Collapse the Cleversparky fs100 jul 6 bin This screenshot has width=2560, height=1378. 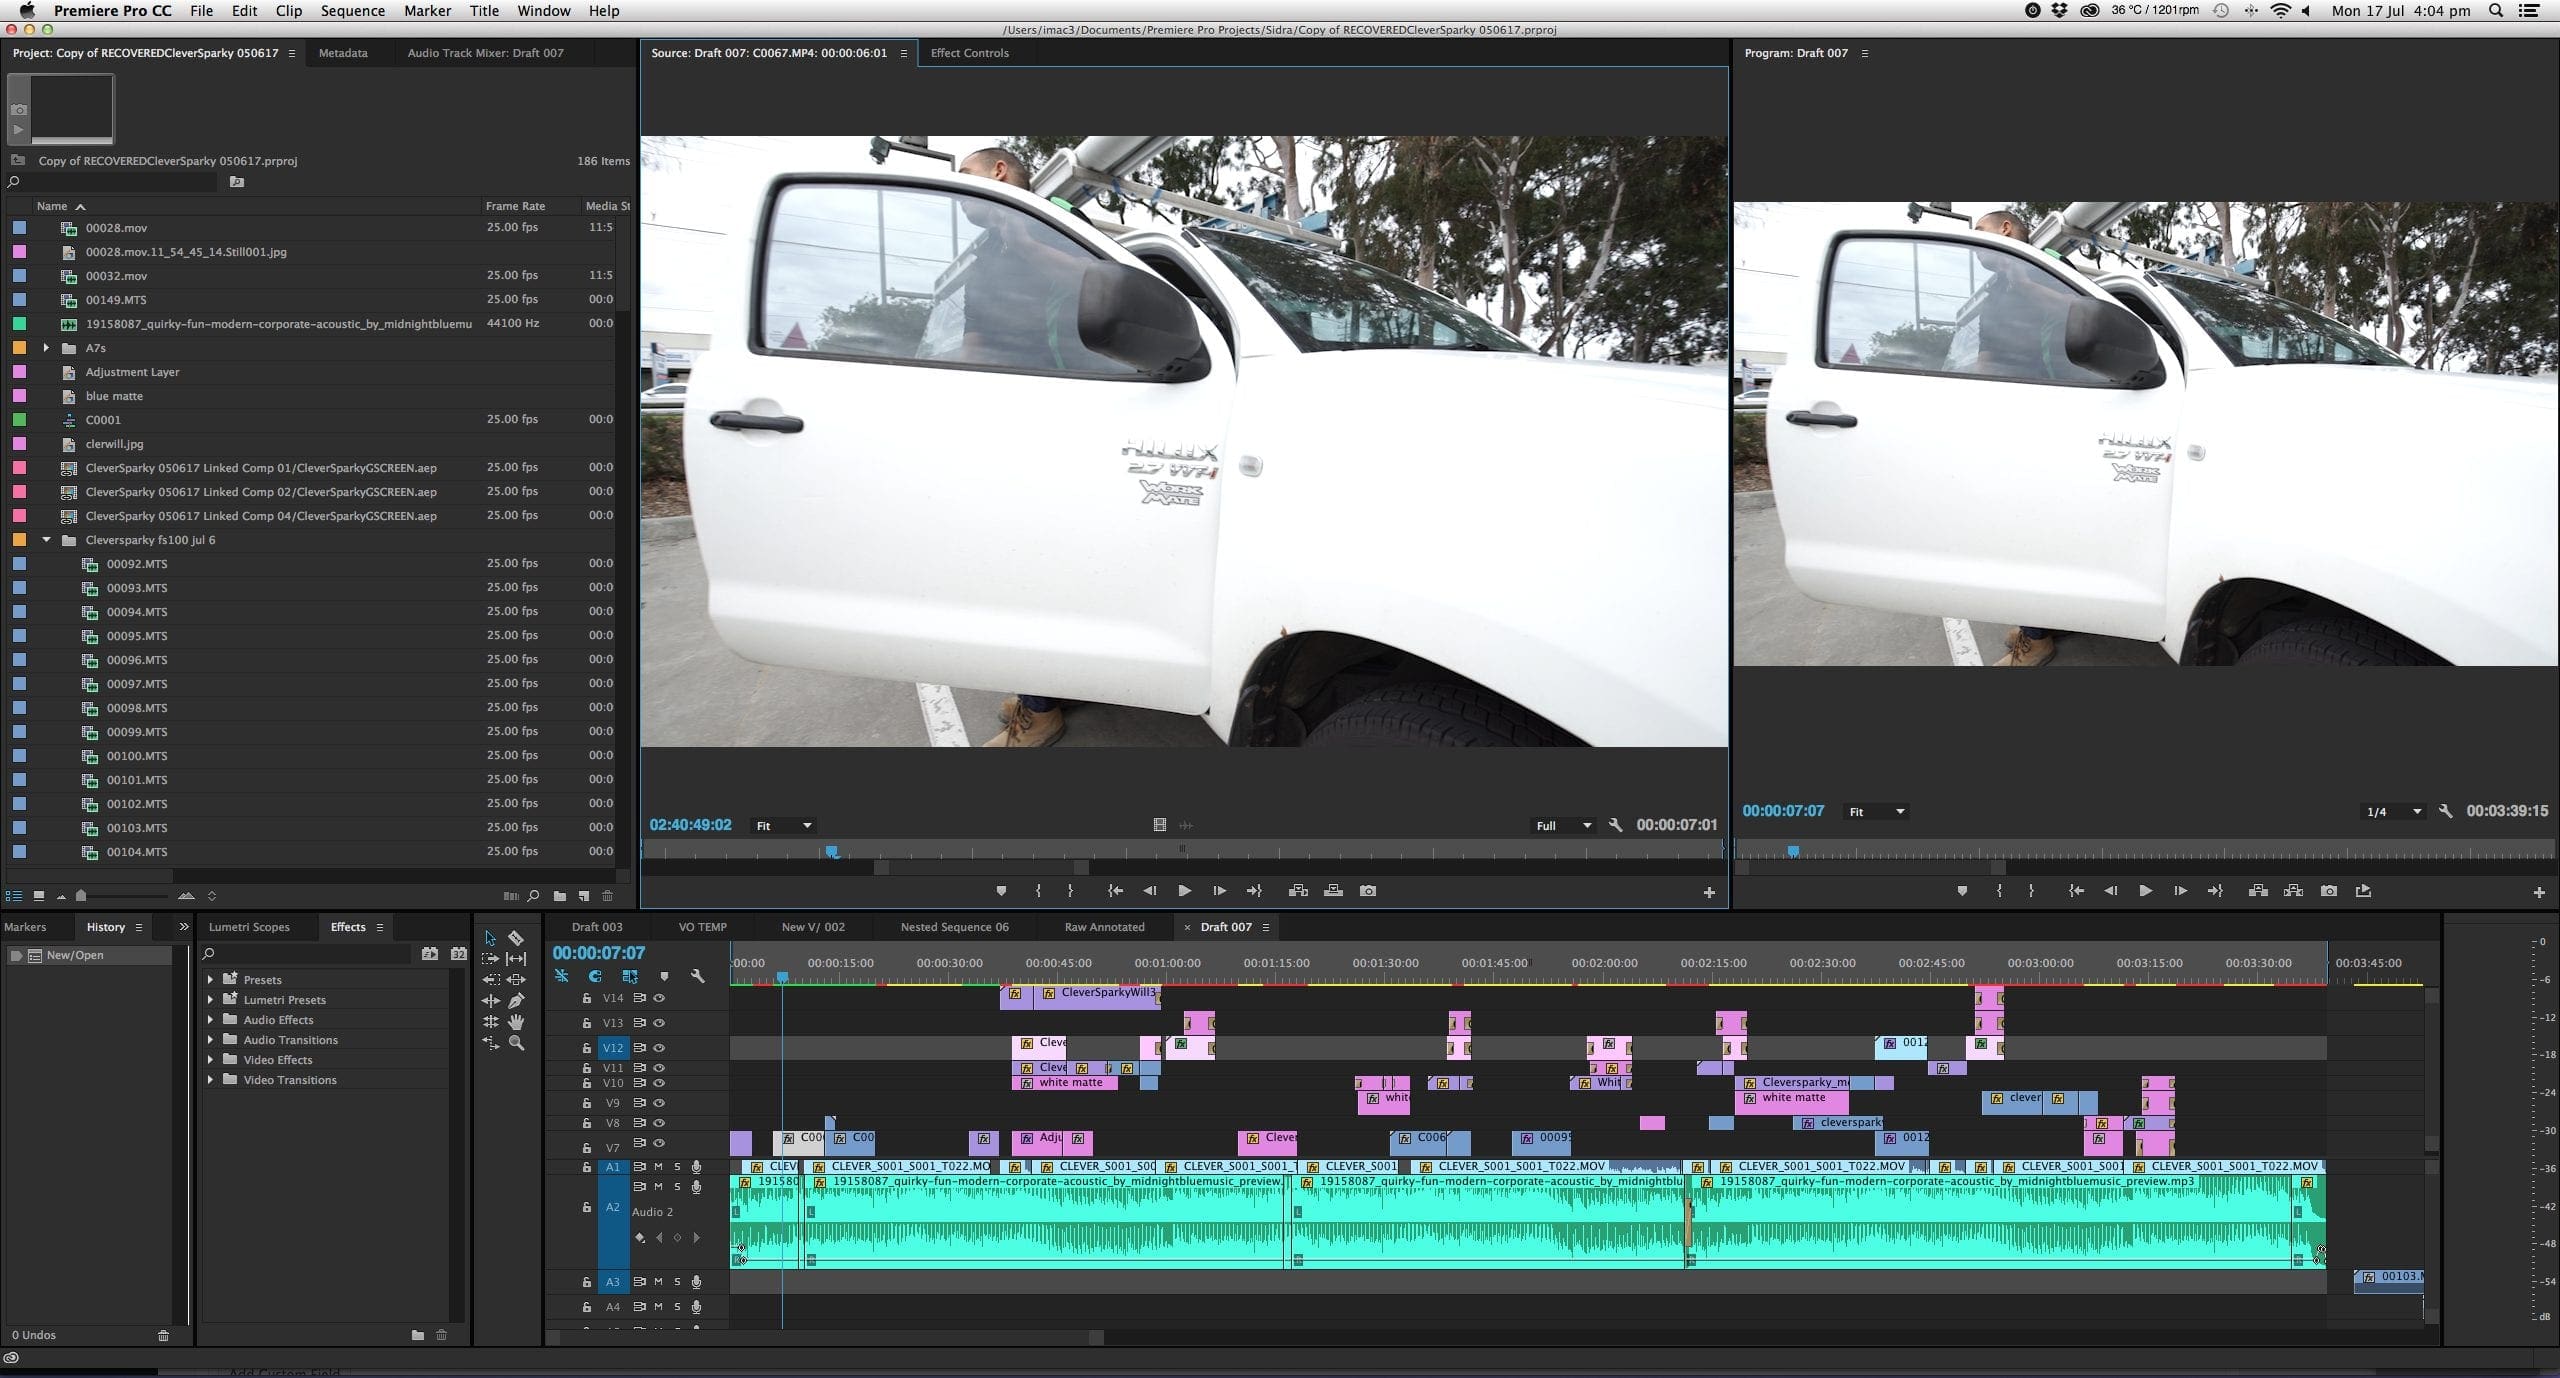pyautogui.click(x=46, y=540)
